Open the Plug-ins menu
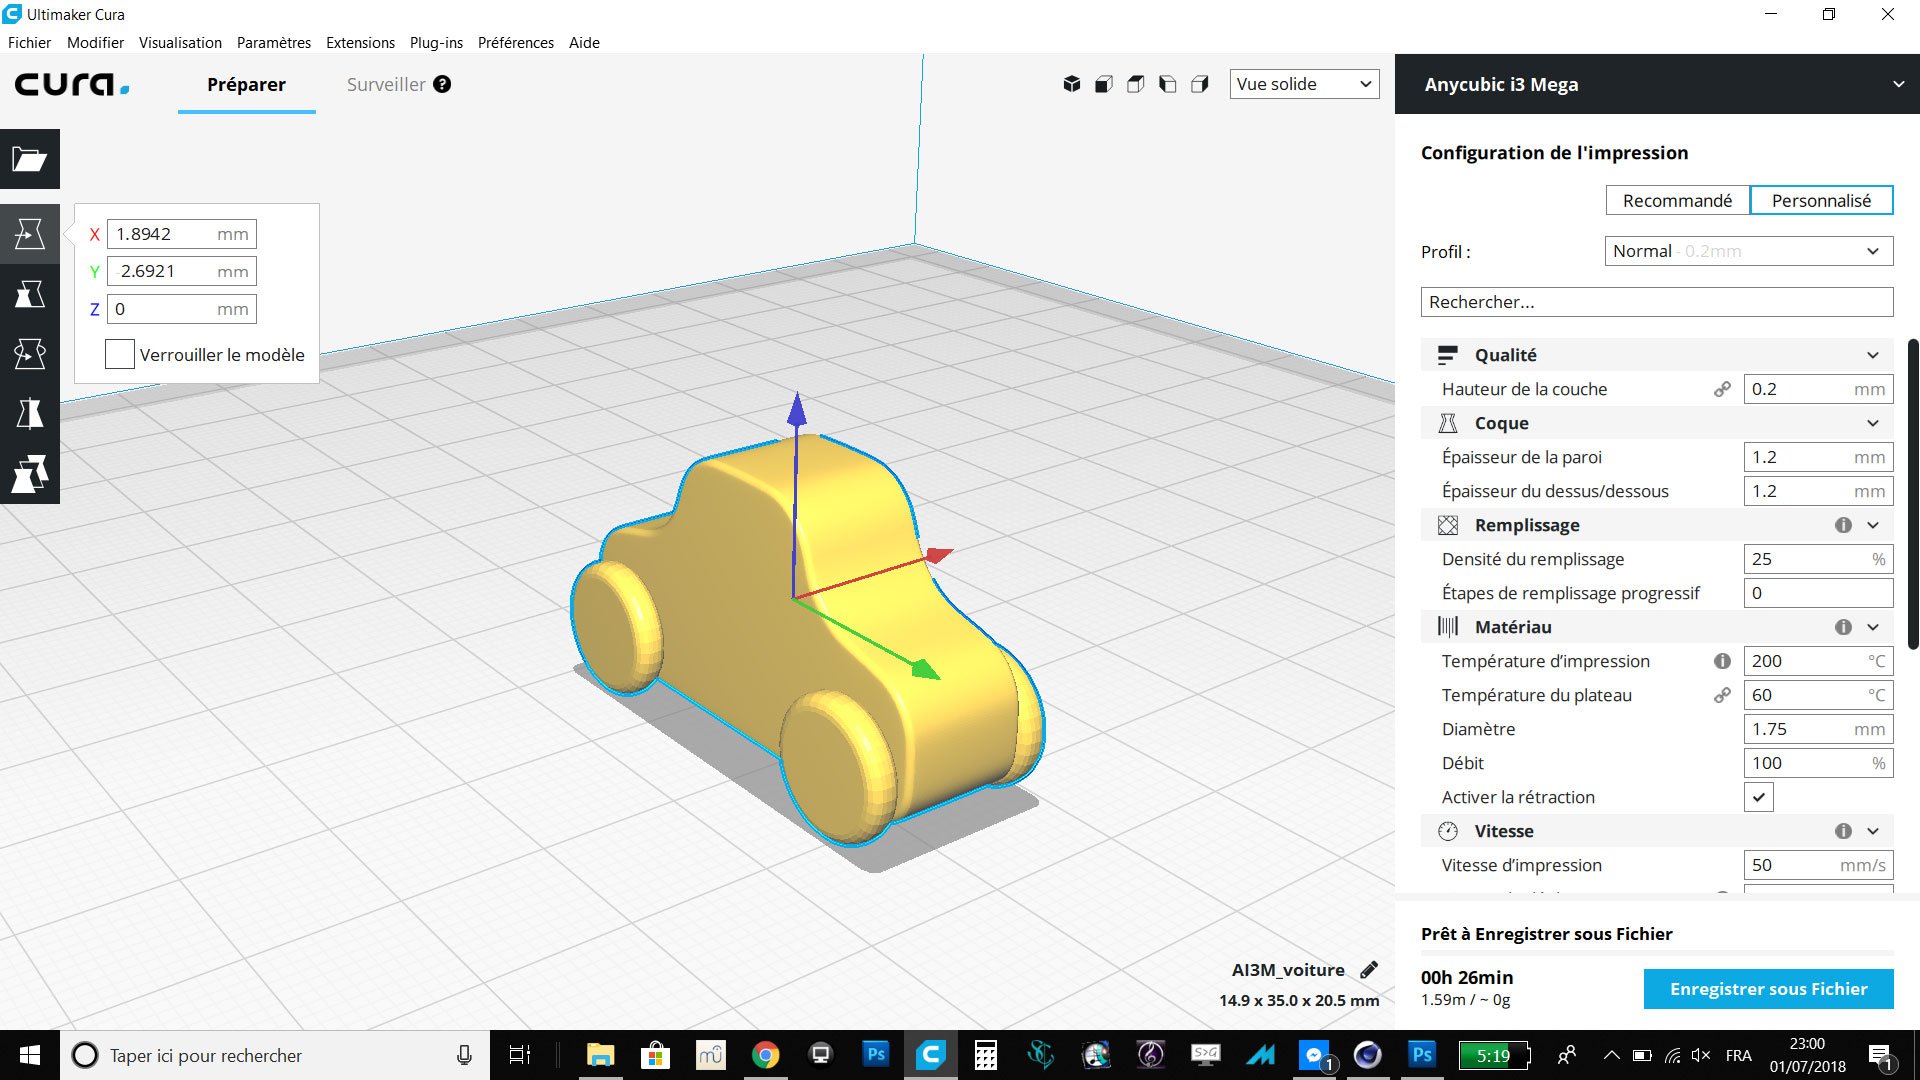The width and height of the screenshot is (1920, 1080). (436, 42)
